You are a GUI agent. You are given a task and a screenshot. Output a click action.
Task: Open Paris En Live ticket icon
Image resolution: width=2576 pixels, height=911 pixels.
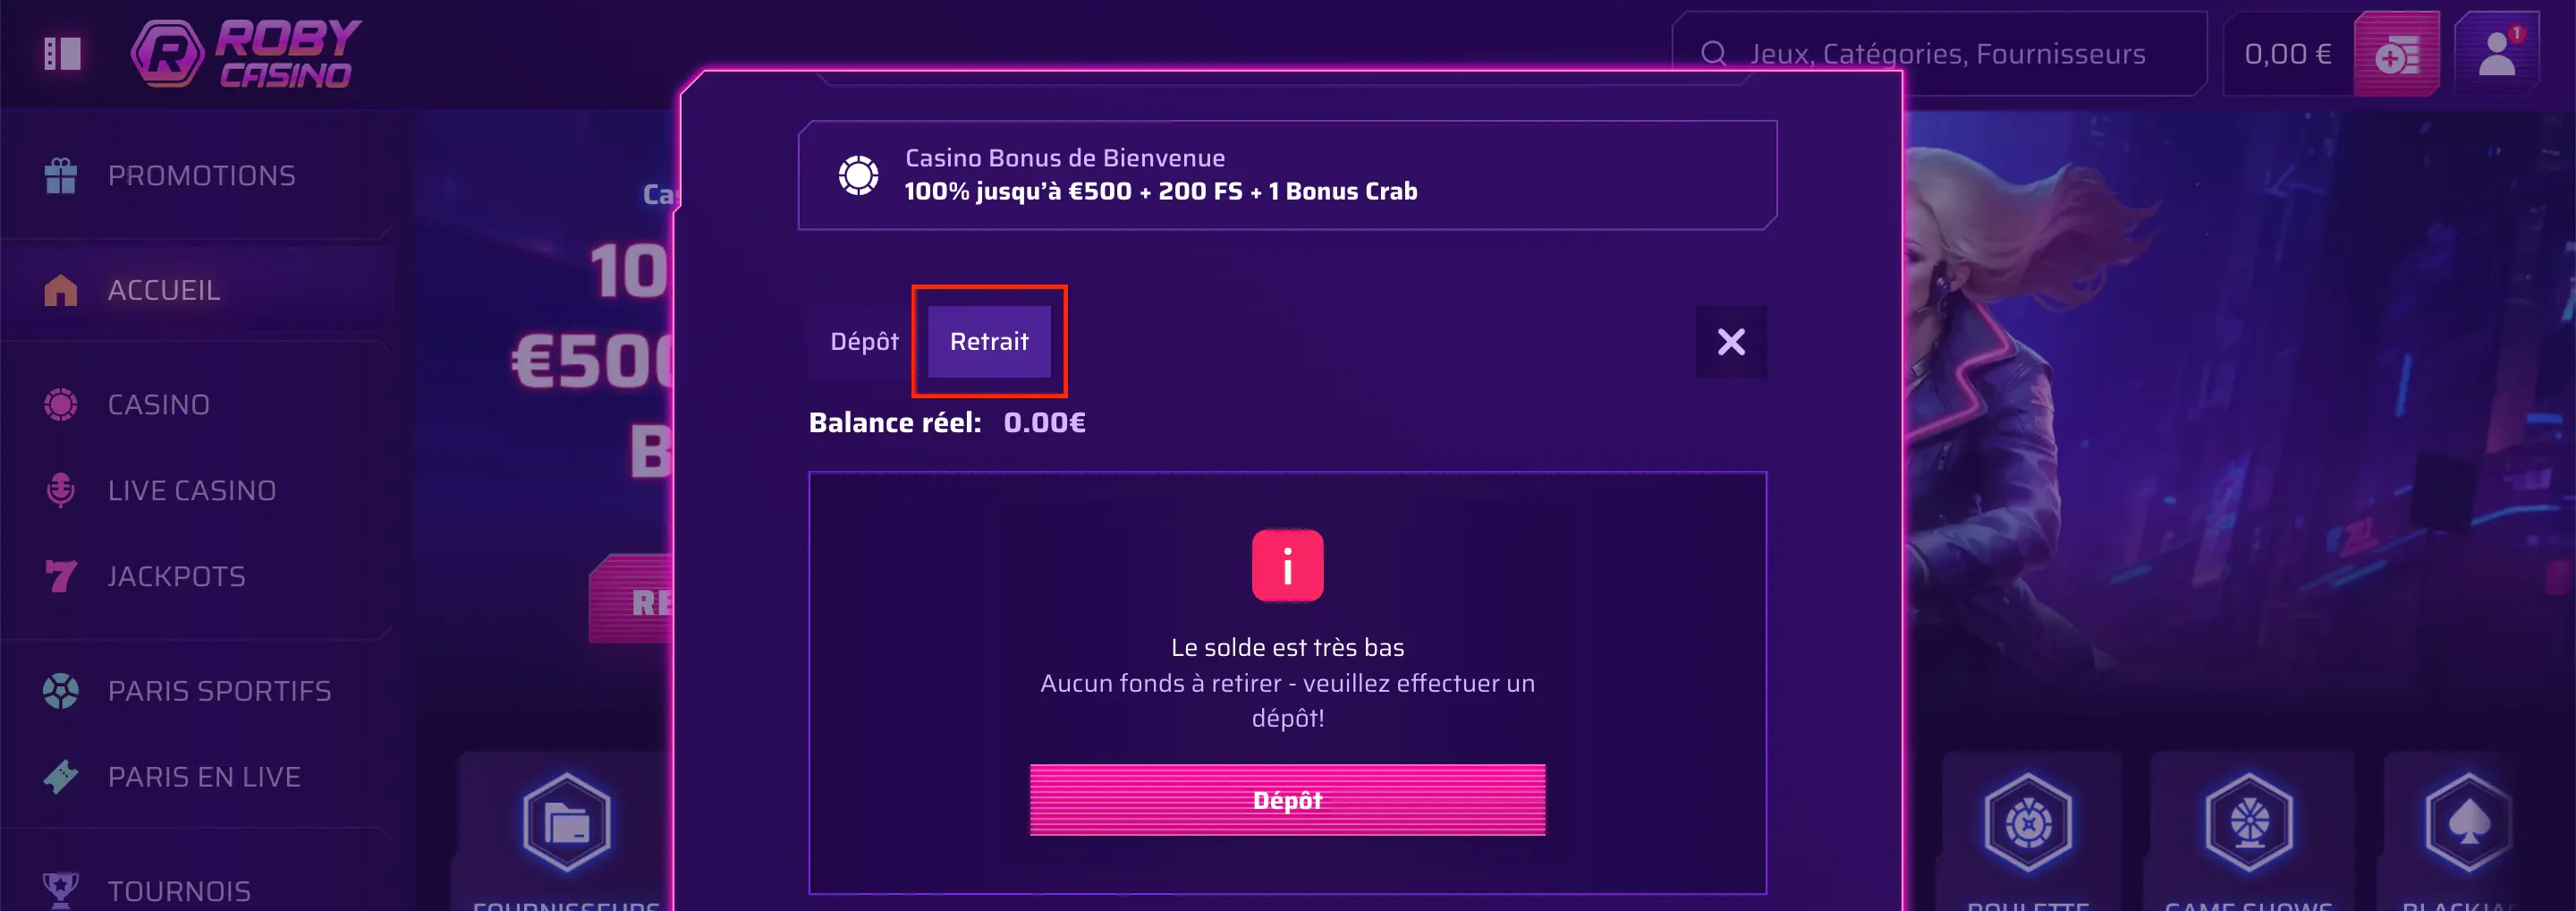(x=61, y=777)
